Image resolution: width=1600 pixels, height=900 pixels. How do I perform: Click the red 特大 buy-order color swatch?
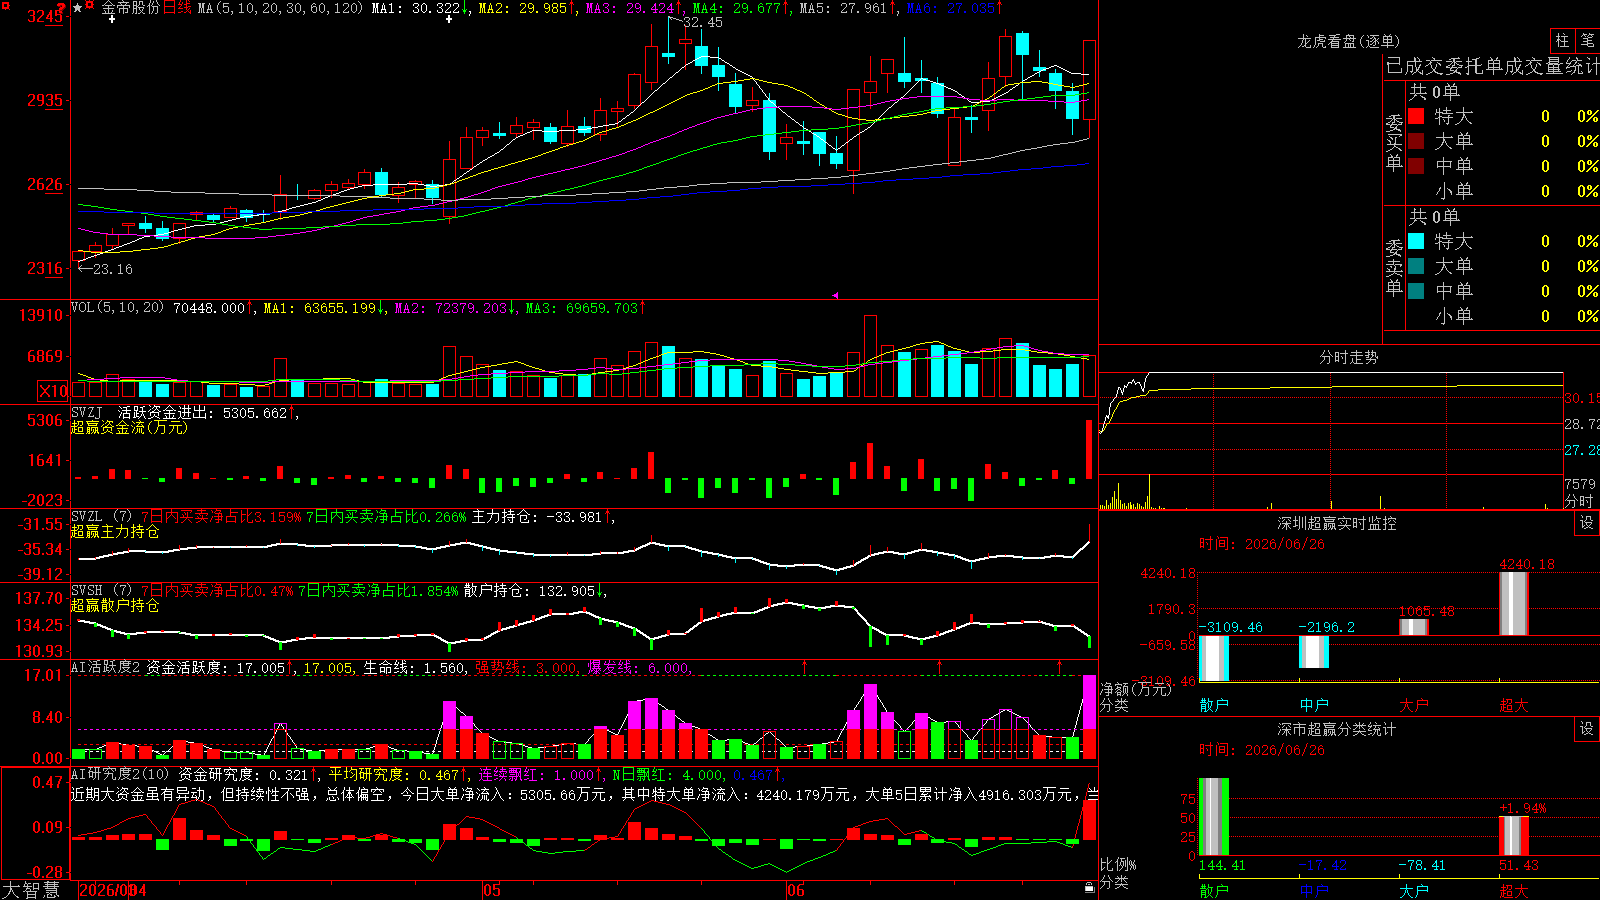[x=1416, y=116]
